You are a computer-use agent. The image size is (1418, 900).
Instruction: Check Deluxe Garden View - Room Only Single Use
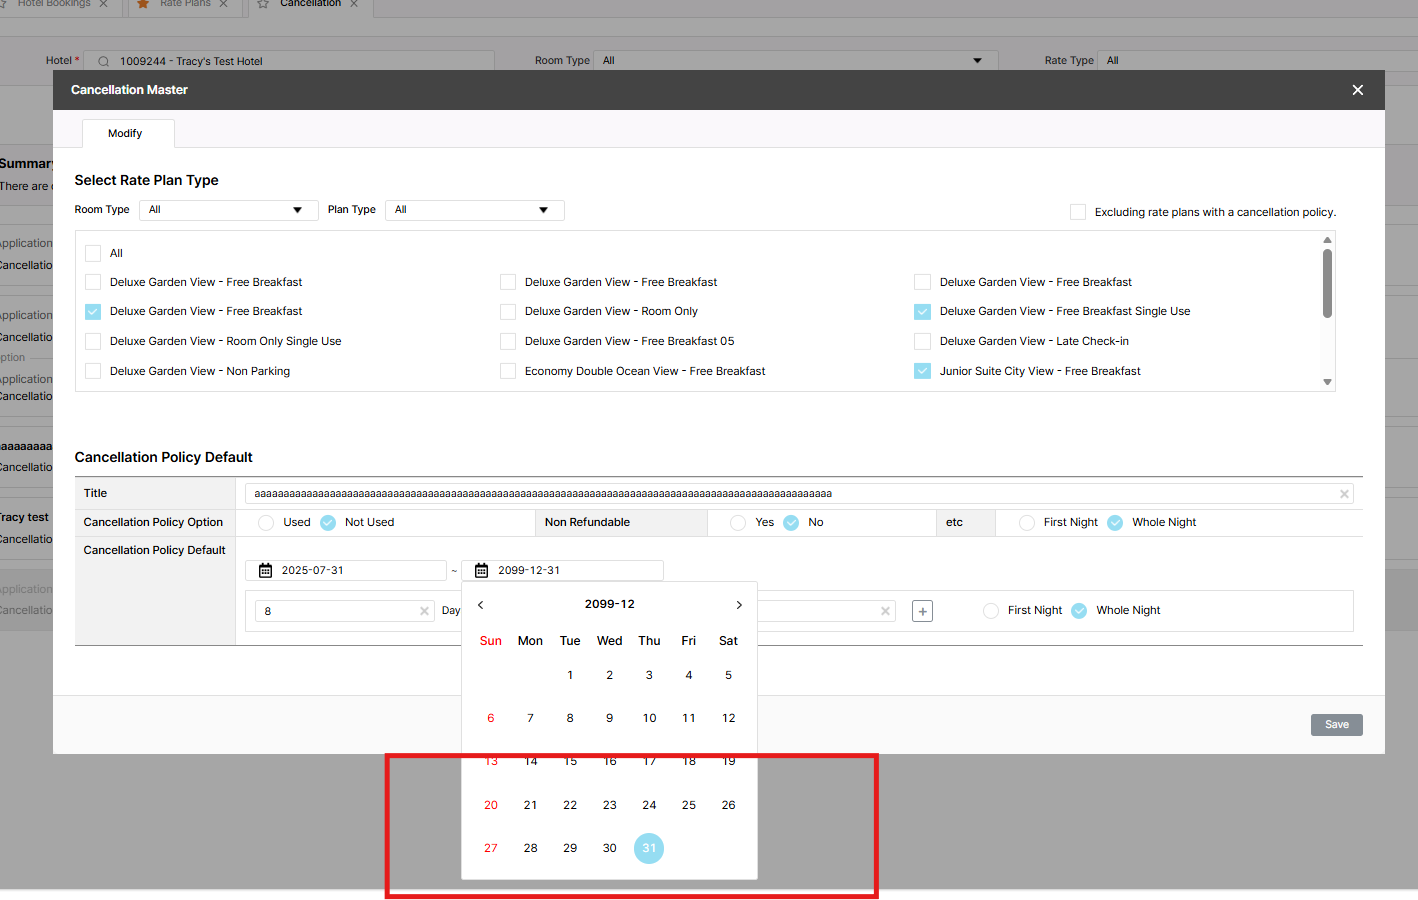pos(93,341)
